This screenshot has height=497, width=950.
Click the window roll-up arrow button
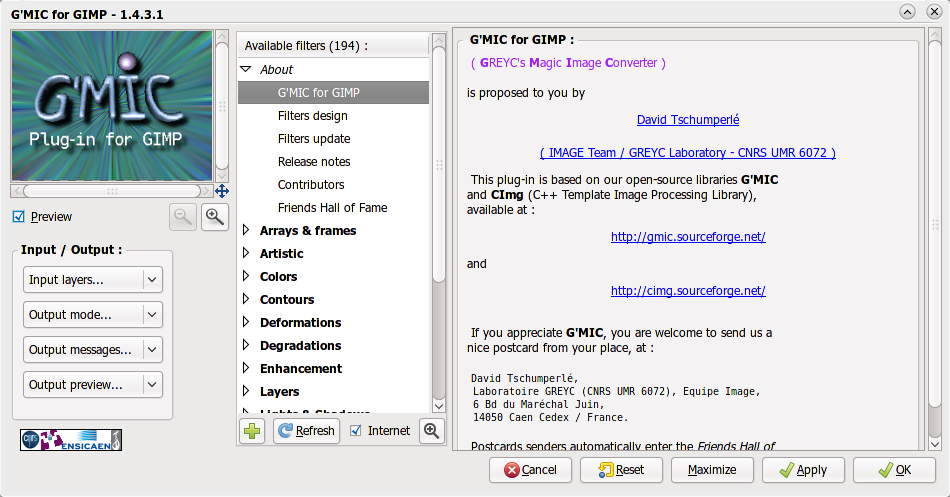(x=907, y=12)
